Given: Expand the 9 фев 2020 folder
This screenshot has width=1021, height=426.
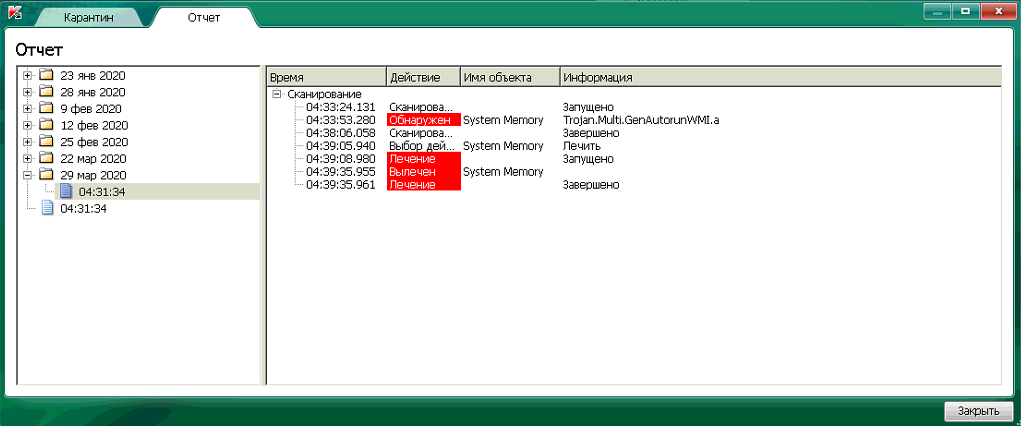Looking at the screenshot, I should tap(27, 109).
